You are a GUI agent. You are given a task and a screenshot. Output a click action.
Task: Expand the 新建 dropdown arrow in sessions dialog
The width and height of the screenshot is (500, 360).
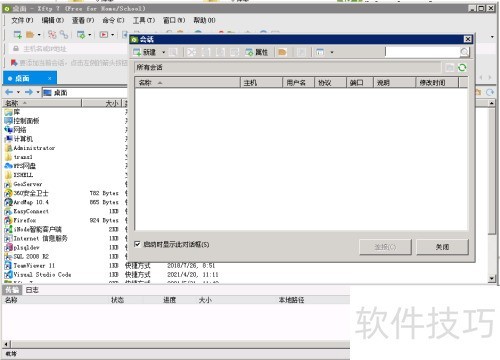(163, 52)
